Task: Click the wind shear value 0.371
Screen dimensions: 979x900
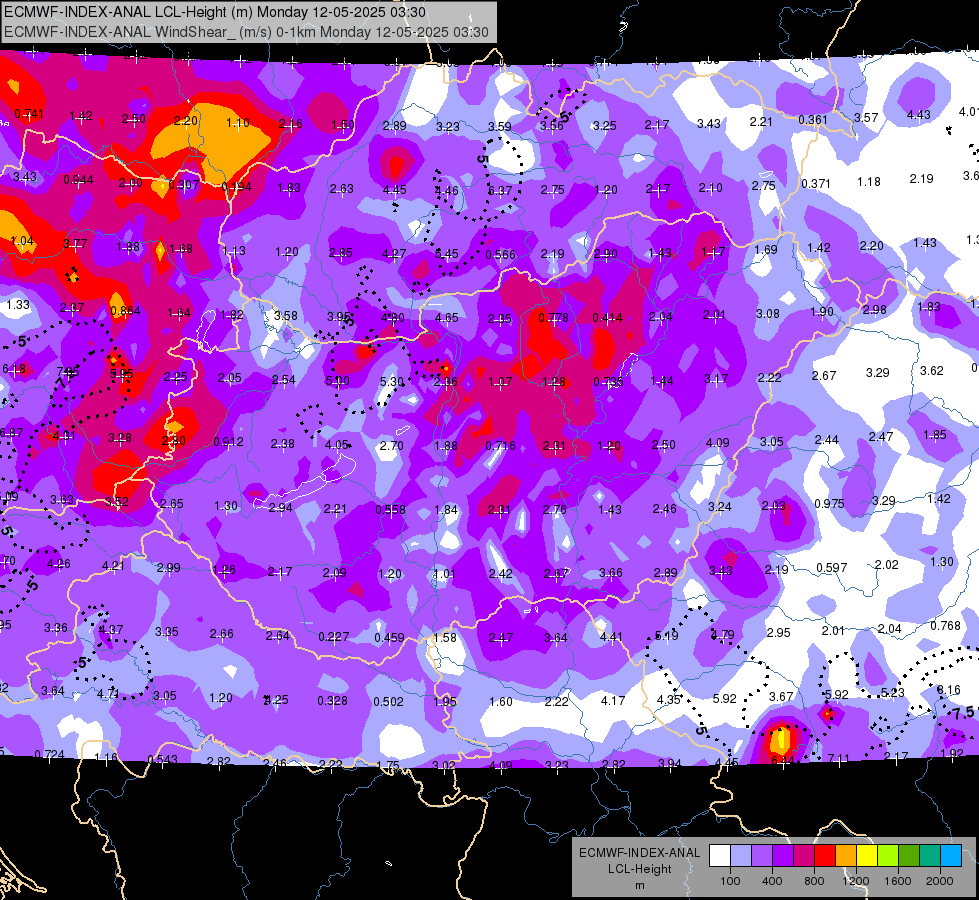Action: (x=816, y=184)
